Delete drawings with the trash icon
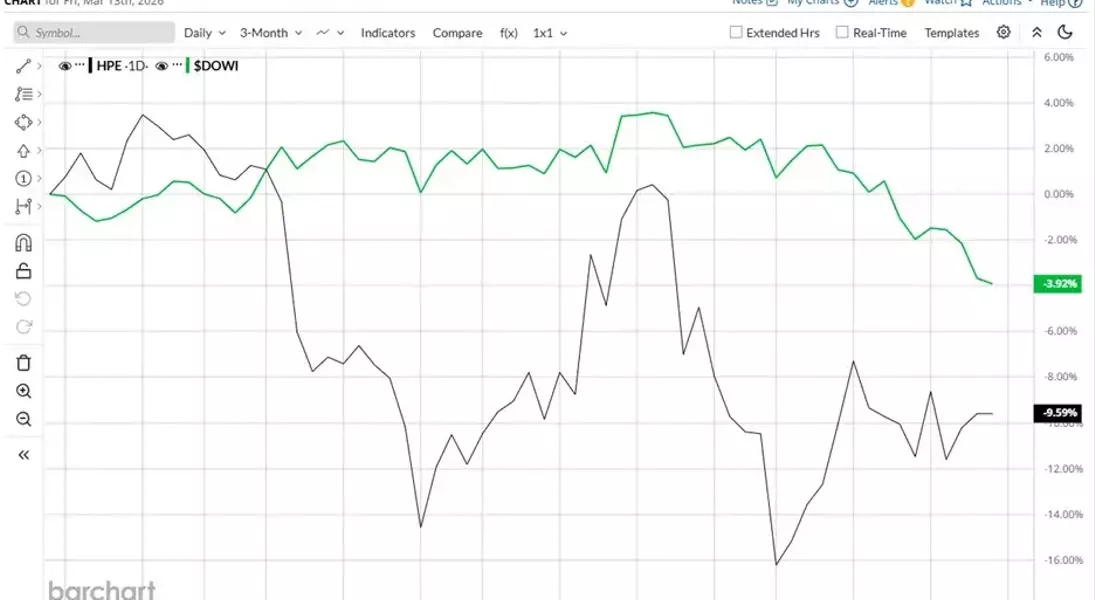The width and height of the screenshot is (1095, 600). click(x=24, y=363)
